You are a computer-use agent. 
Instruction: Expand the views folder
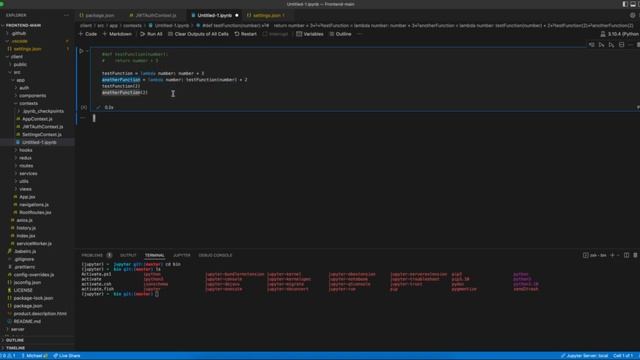point(25,189)
